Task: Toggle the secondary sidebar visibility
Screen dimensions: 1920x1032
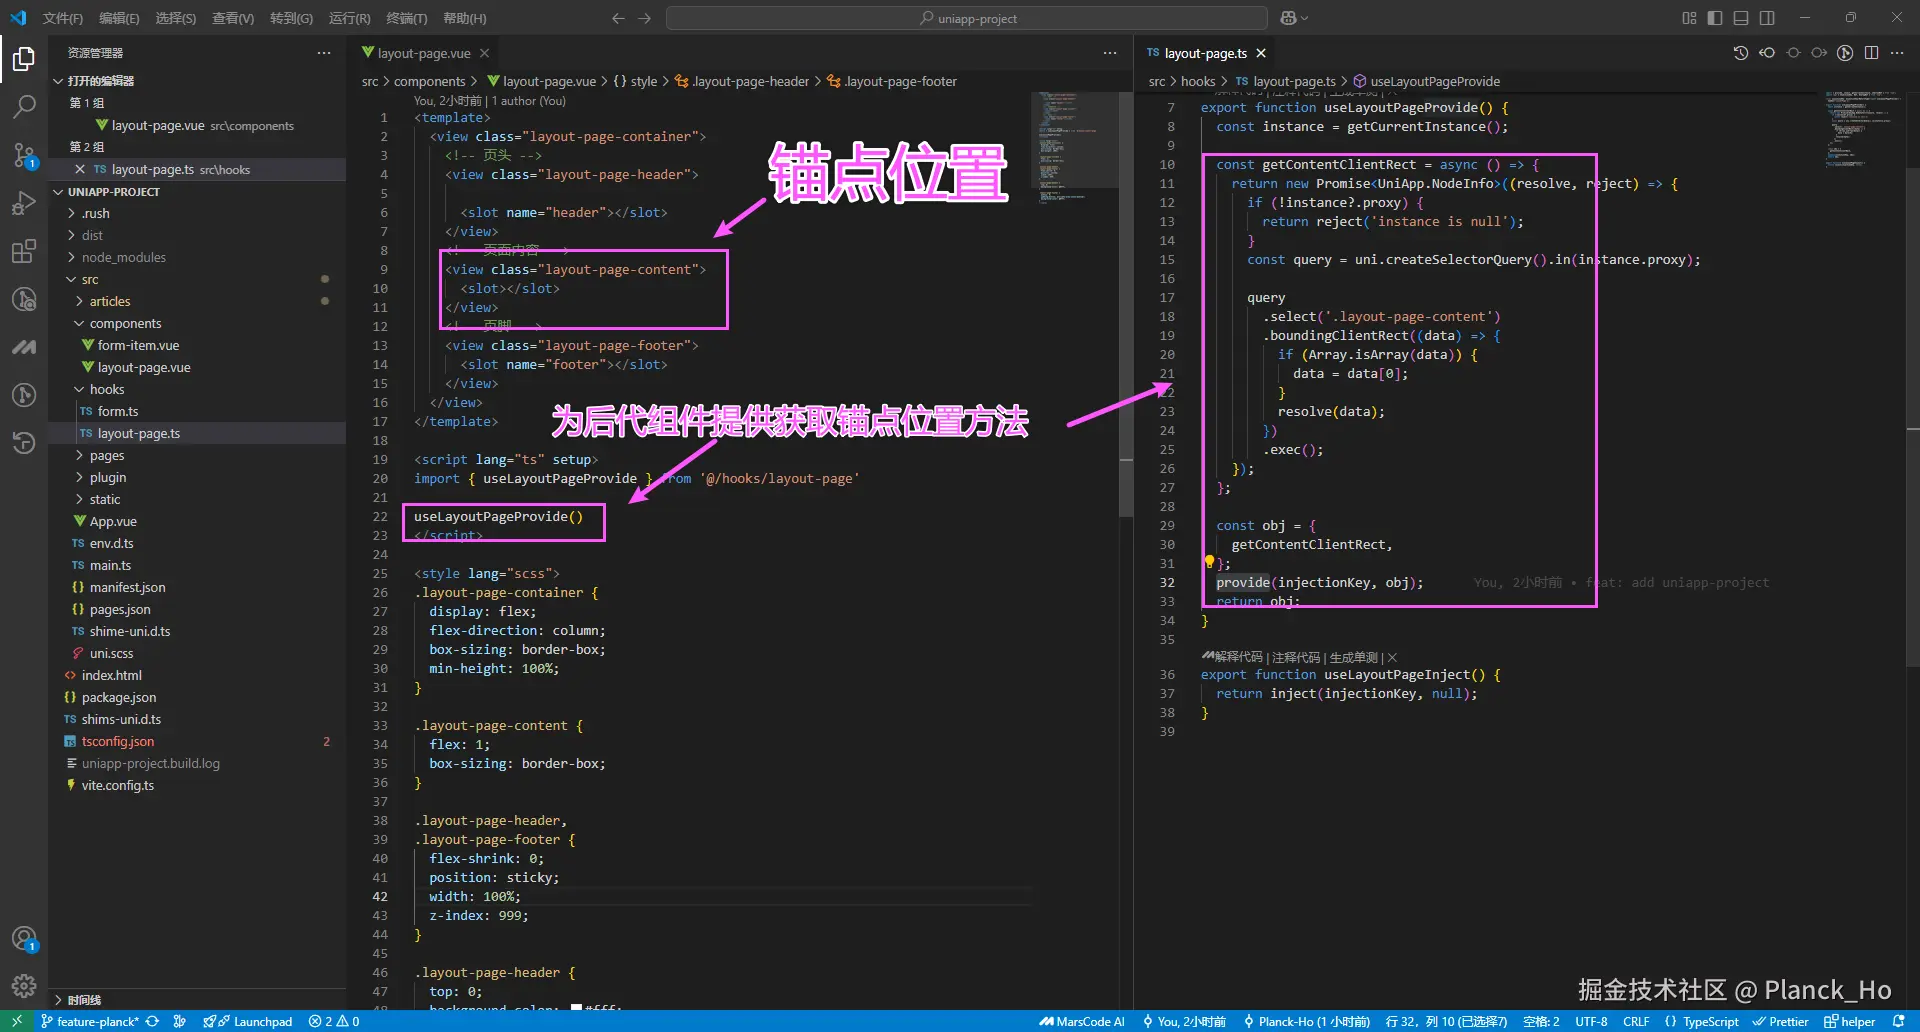Action: (1767, 17)
